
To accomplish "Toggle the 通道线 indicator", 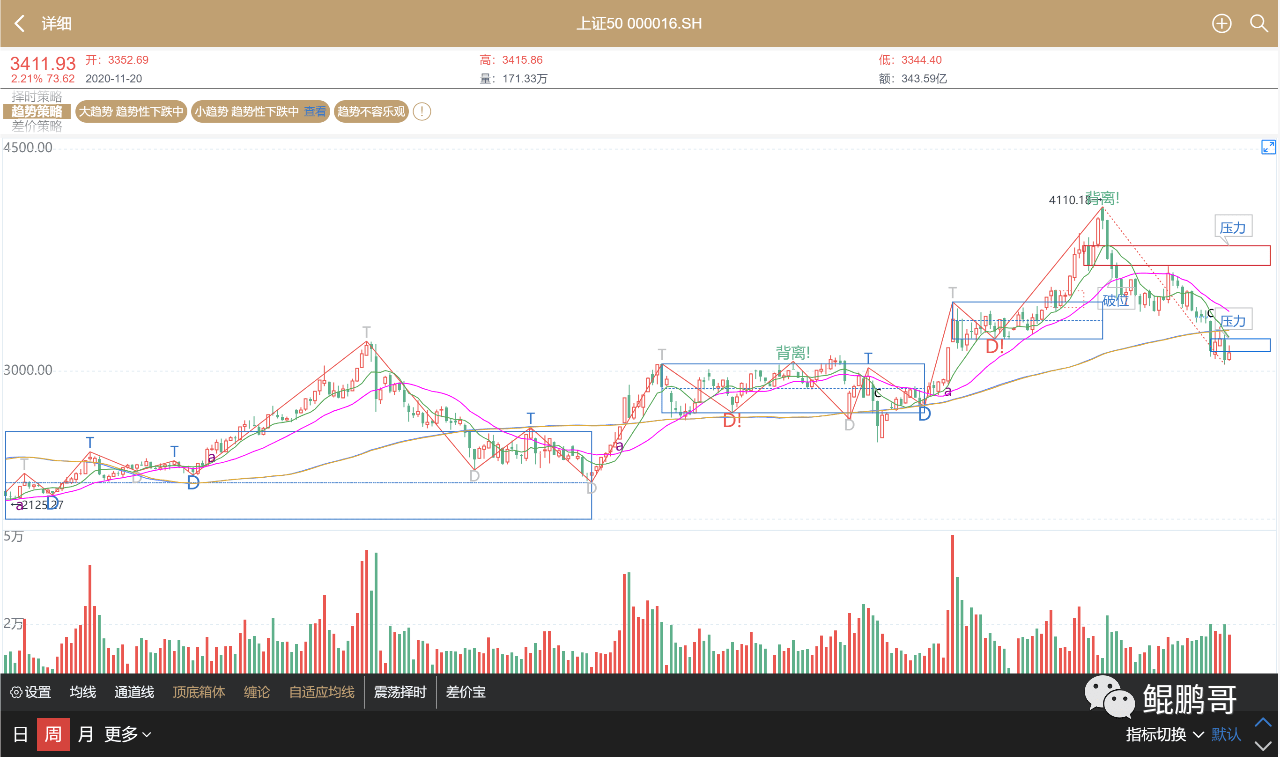I will tap(134, 692).
